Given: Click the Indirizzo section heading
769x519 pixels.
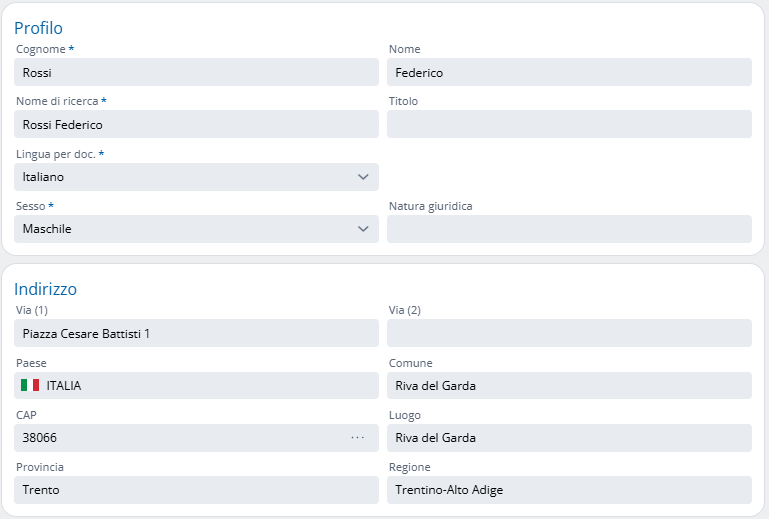Looking at the screenshot, I should tap(45, 289).
